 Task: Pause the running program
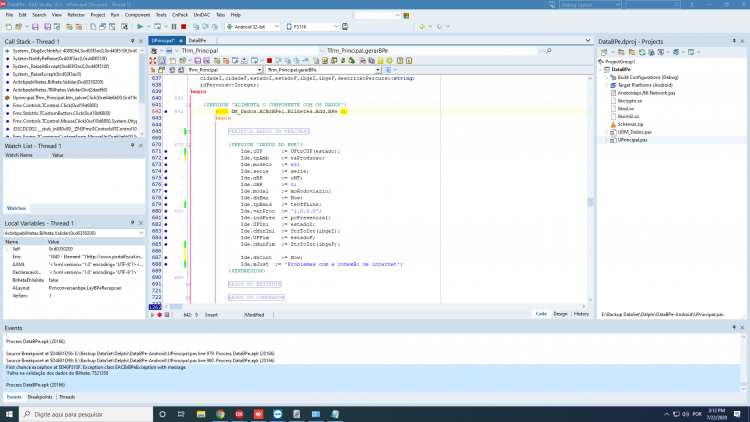174,27
